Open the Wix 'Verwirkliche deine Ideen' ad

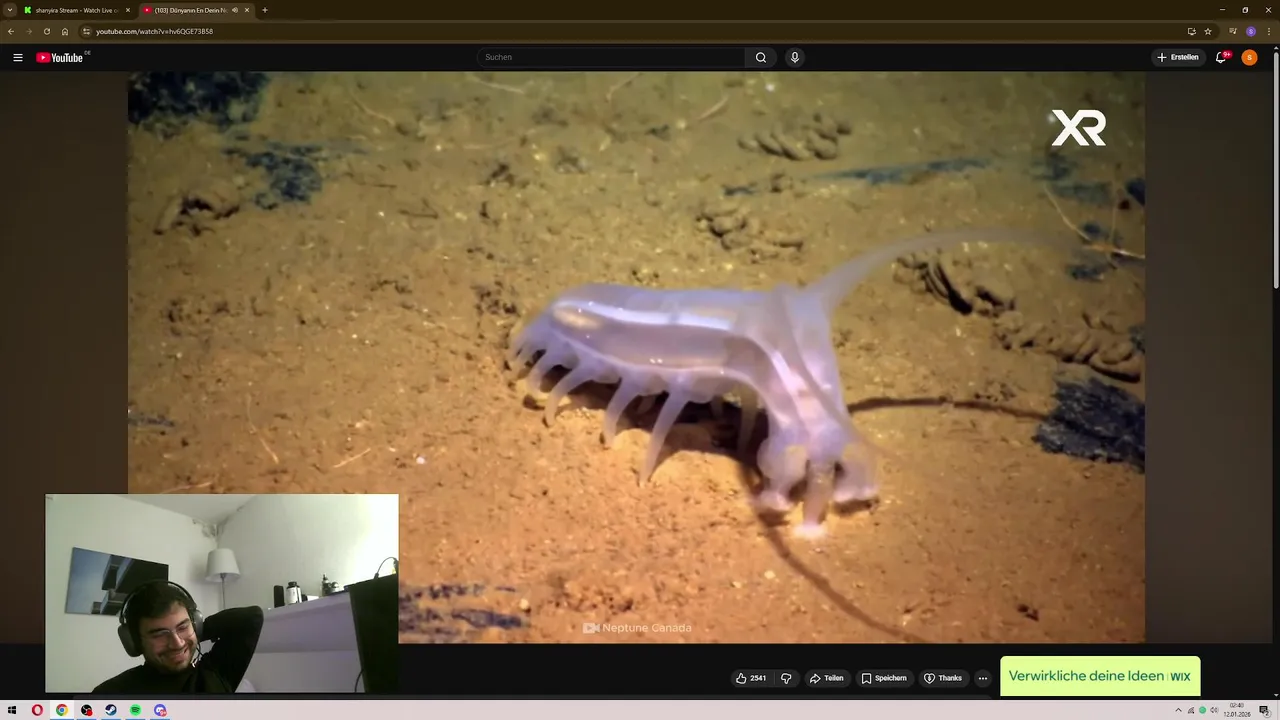(x=1100, y=676)
